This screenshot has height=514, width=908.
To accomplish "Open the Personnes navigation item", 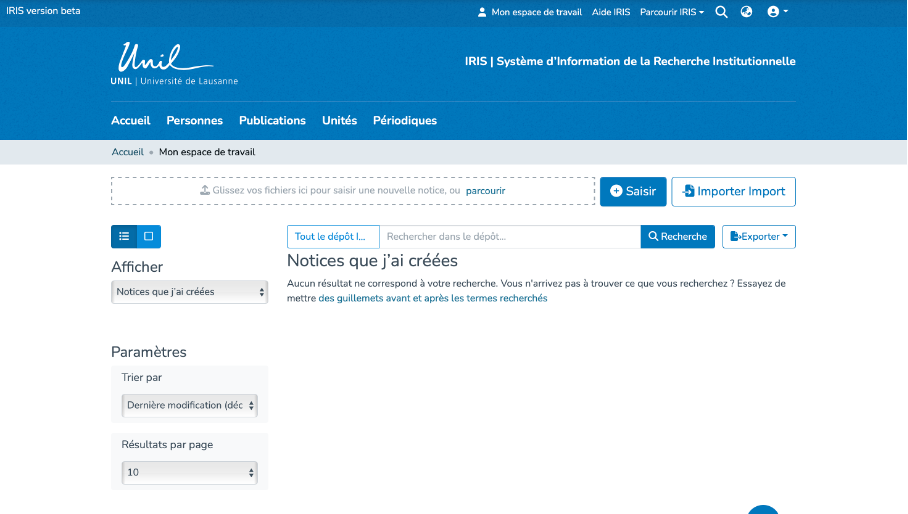I will (194, 120).
